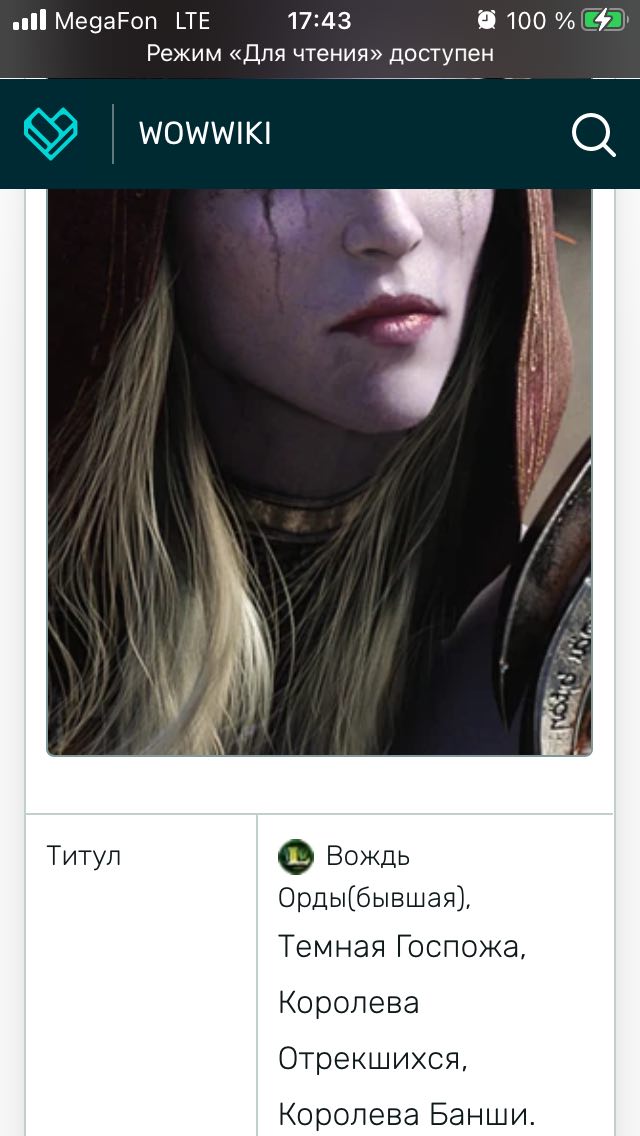Open the WOWWIKI home title
Viewport: 640px width, 1136px height.
(205, 134)
